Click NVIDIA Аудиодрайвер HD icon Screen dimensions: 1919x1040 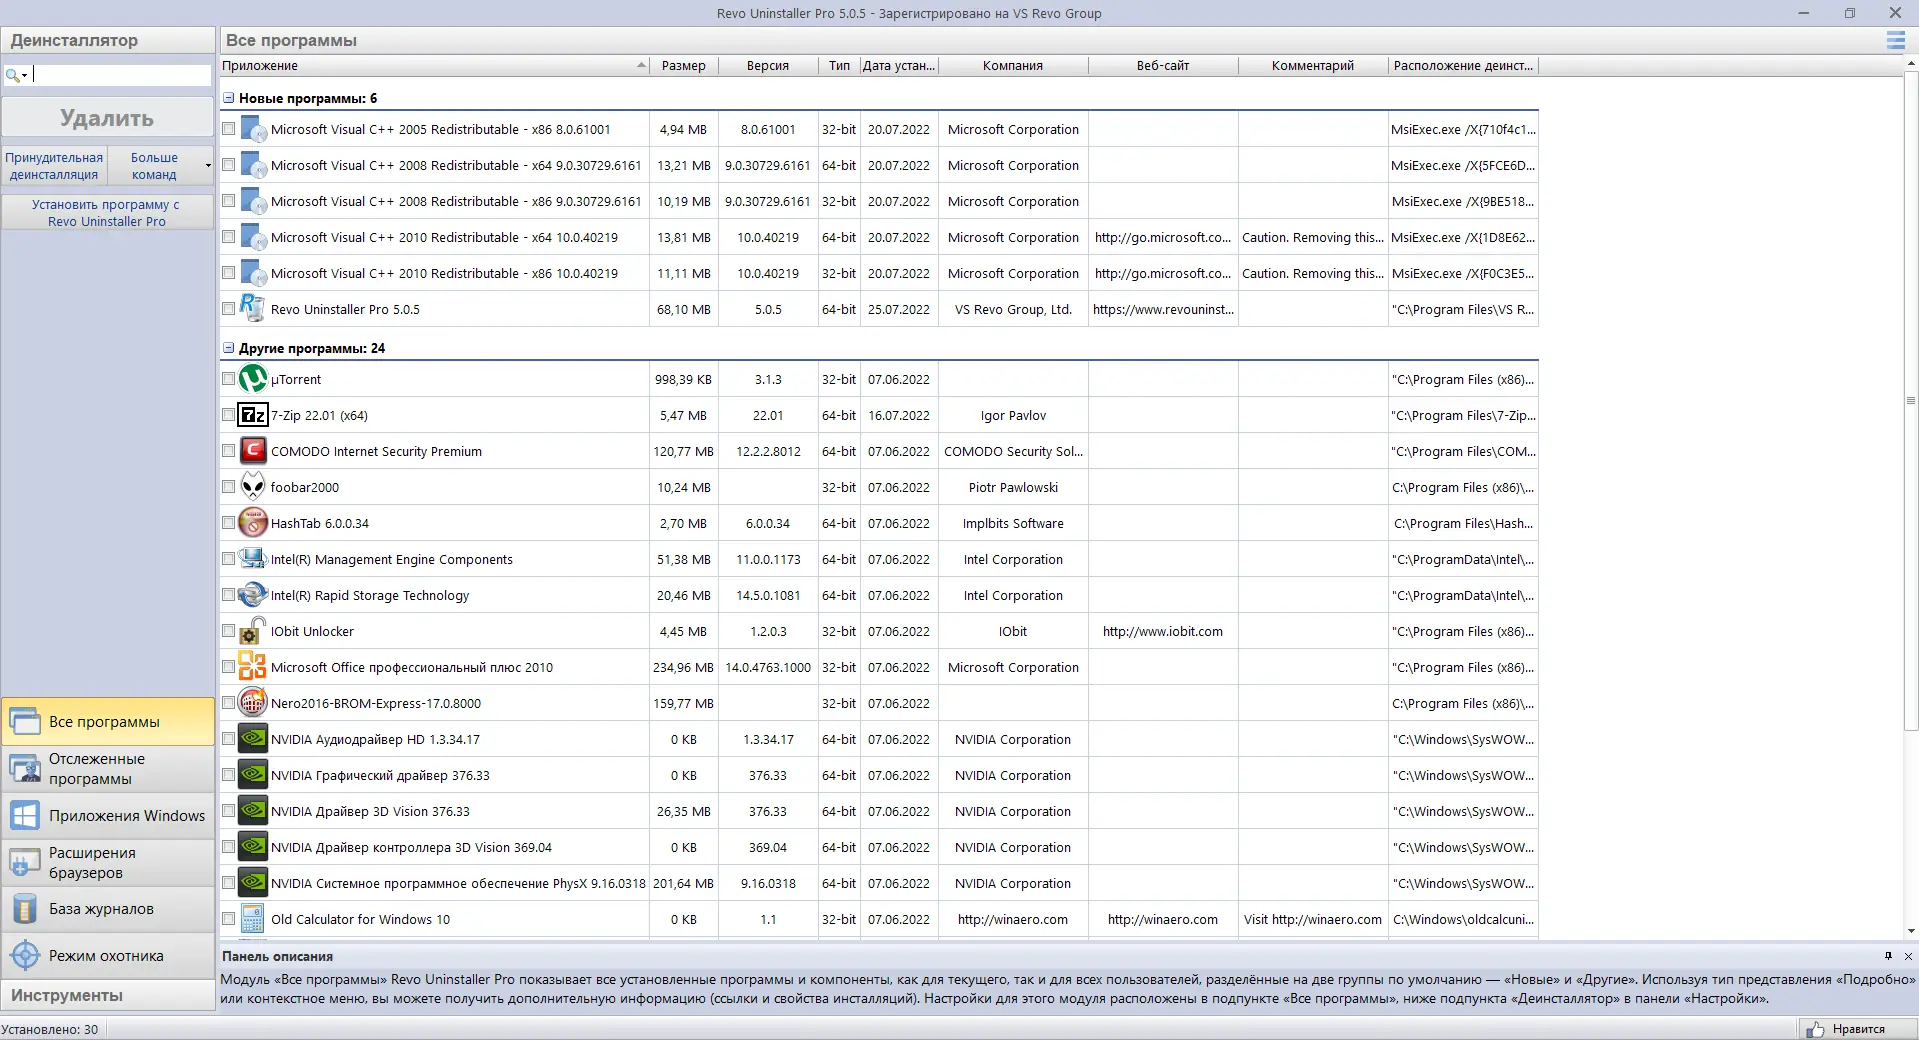(253, 739)
